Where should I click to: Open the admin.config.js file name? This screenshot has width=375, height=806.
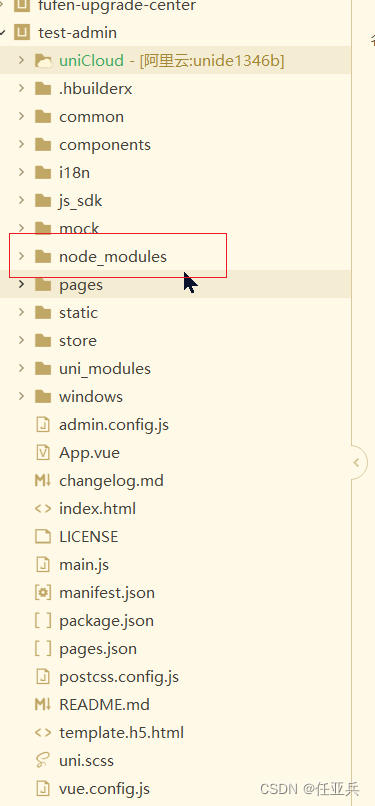pyautogui.click(x=114, y=425)
